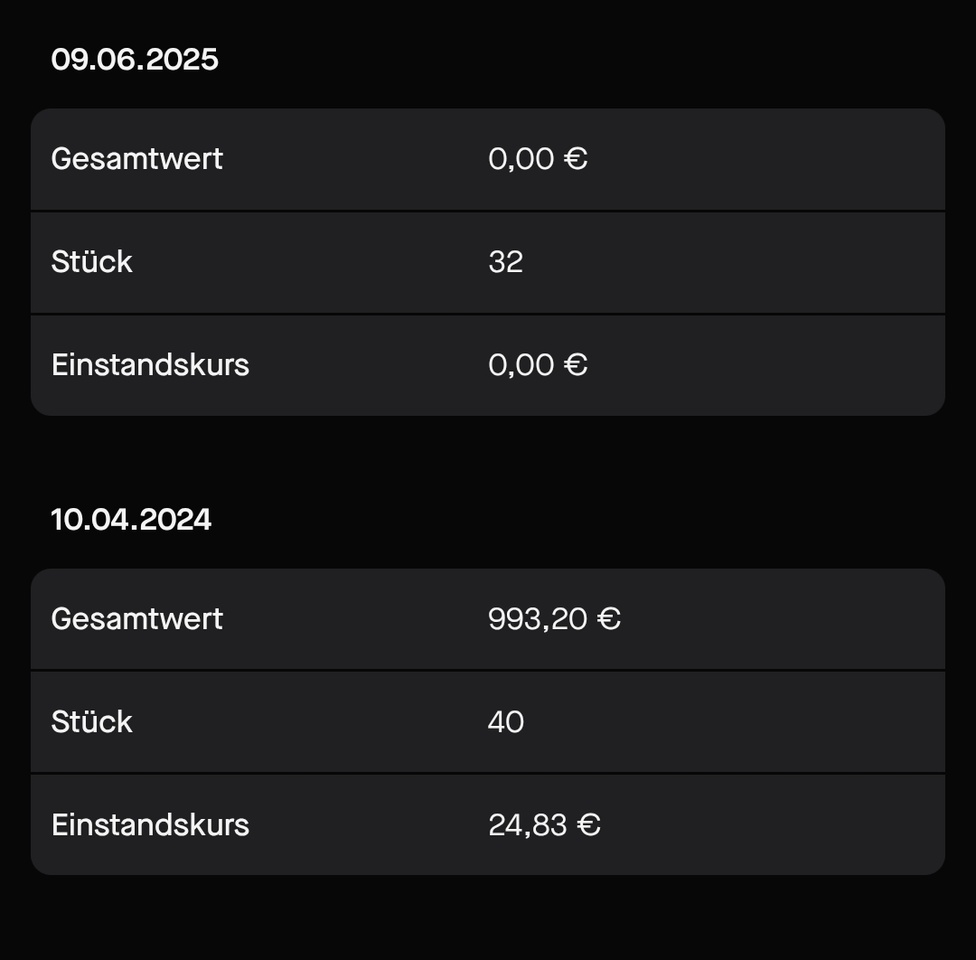The width and height of the screenshot is (976, 960).
Task: Click the euro sign after 24,83
Action: [x=588, y=825]
